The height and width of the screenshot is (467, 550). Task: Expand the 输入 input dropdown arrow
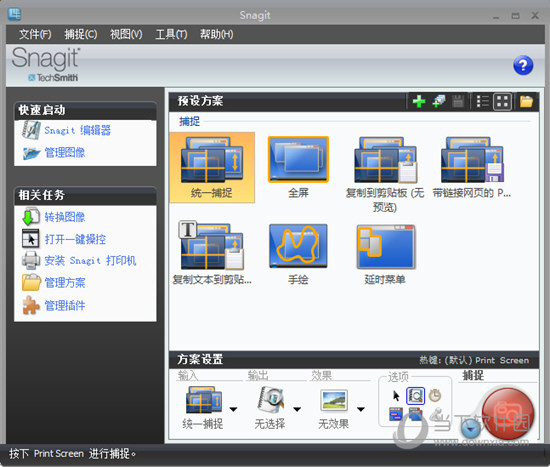click(233, 409)
